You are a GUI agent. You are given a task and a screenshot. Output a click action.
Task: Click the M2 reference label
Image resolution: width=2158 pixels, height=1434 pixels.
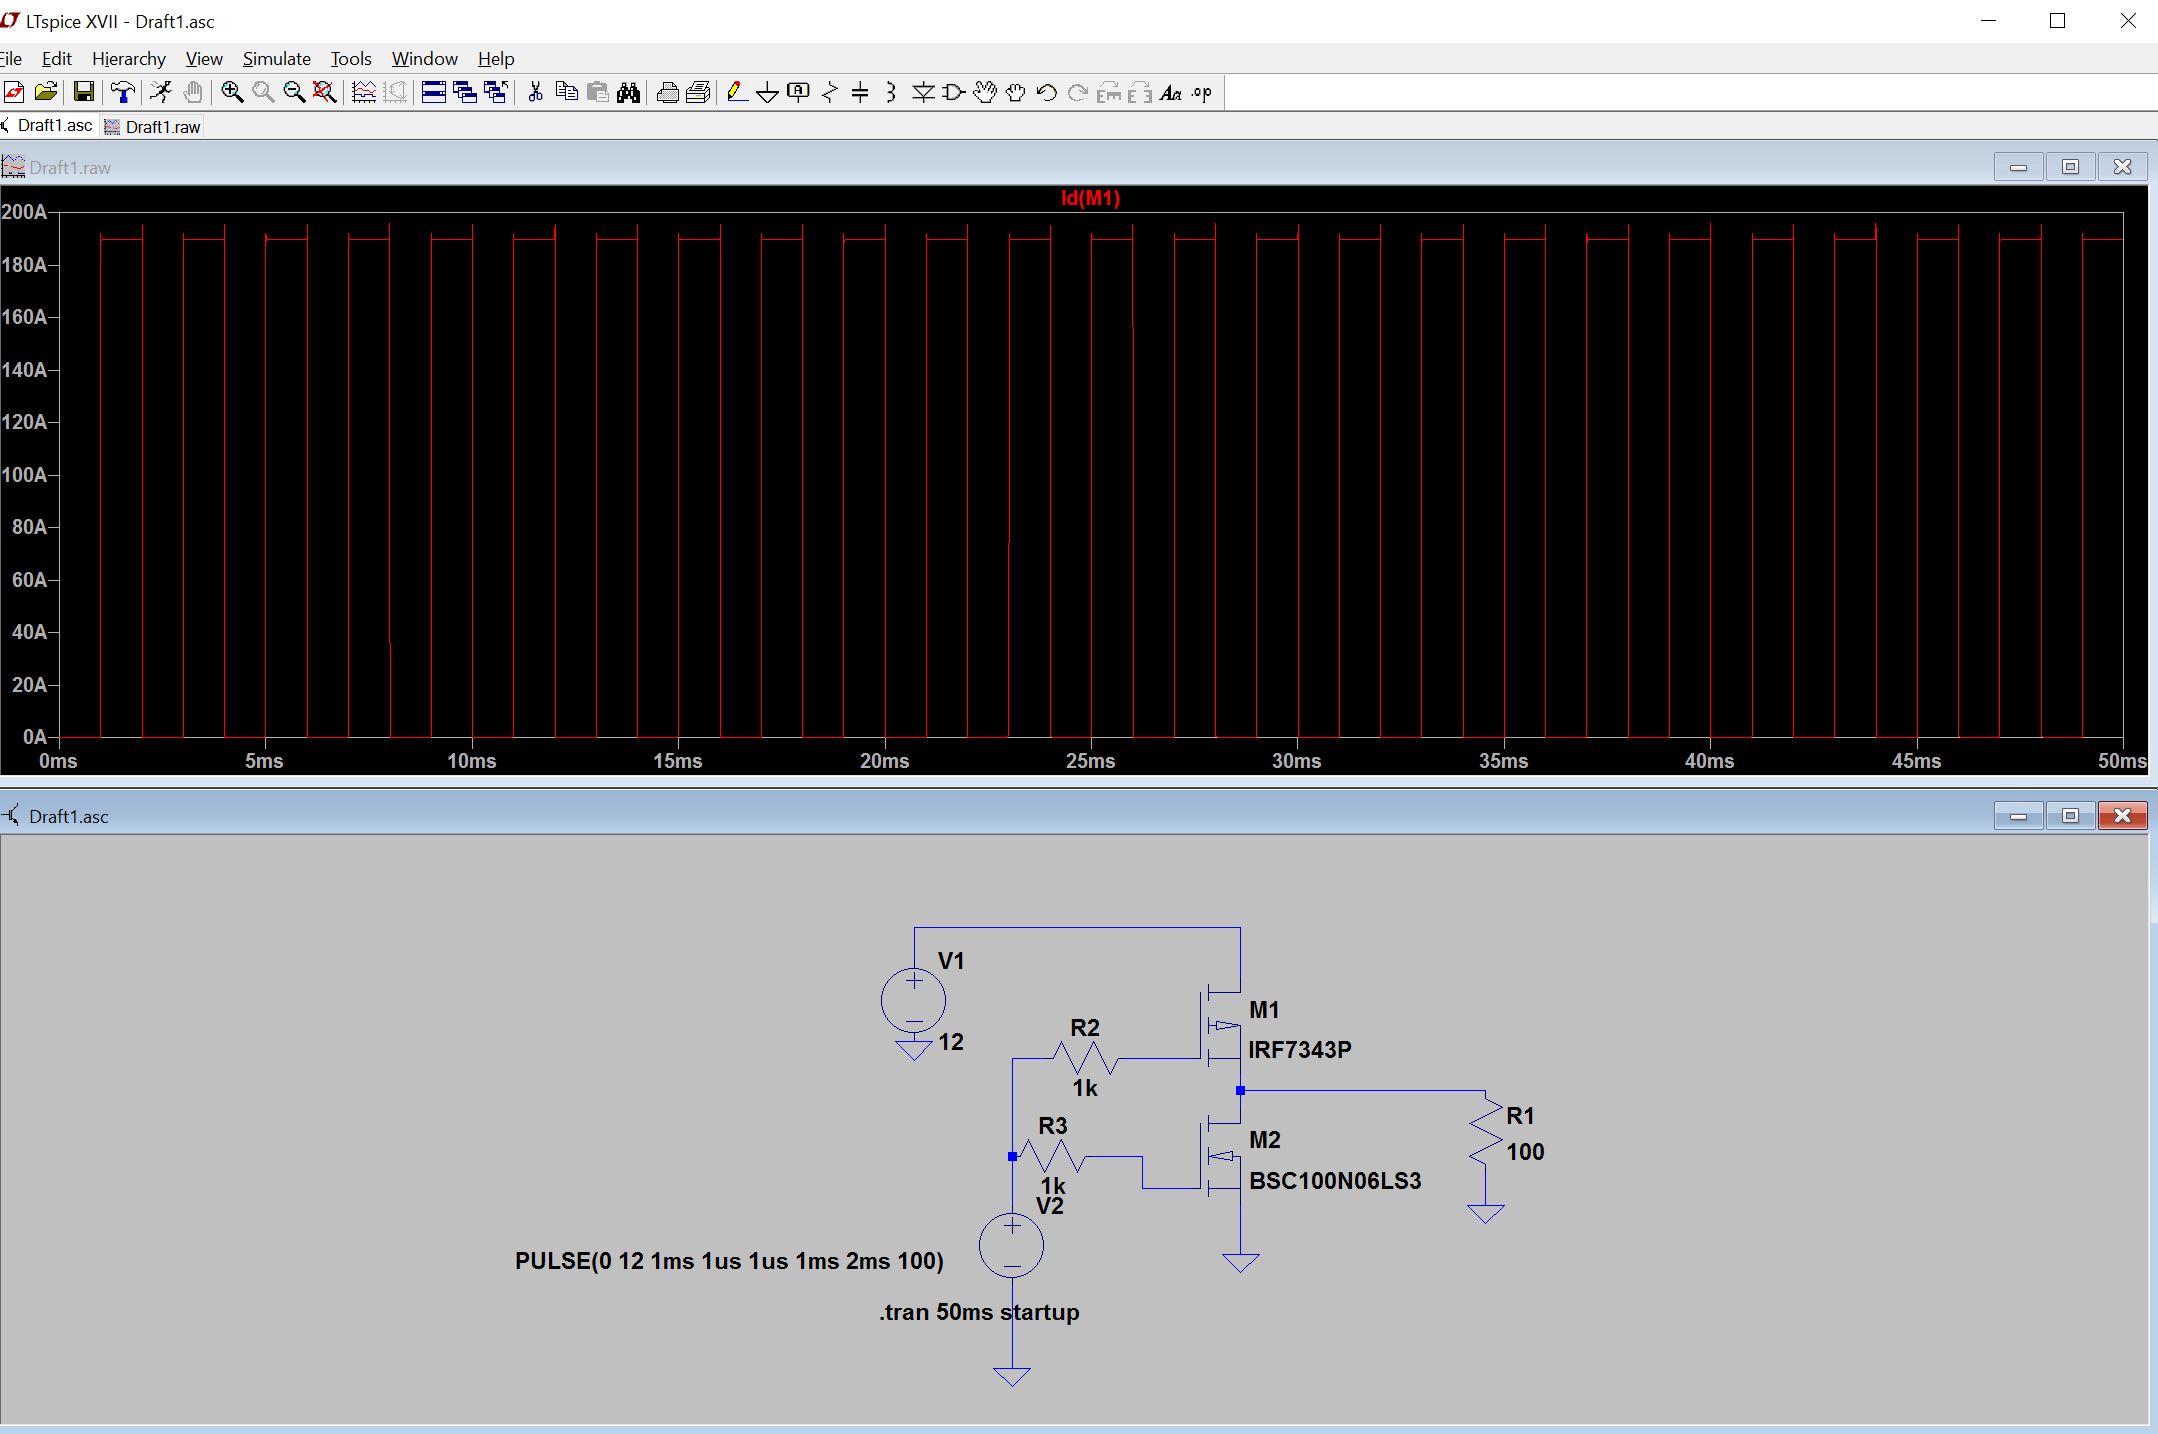(x=1265, y=1140)
